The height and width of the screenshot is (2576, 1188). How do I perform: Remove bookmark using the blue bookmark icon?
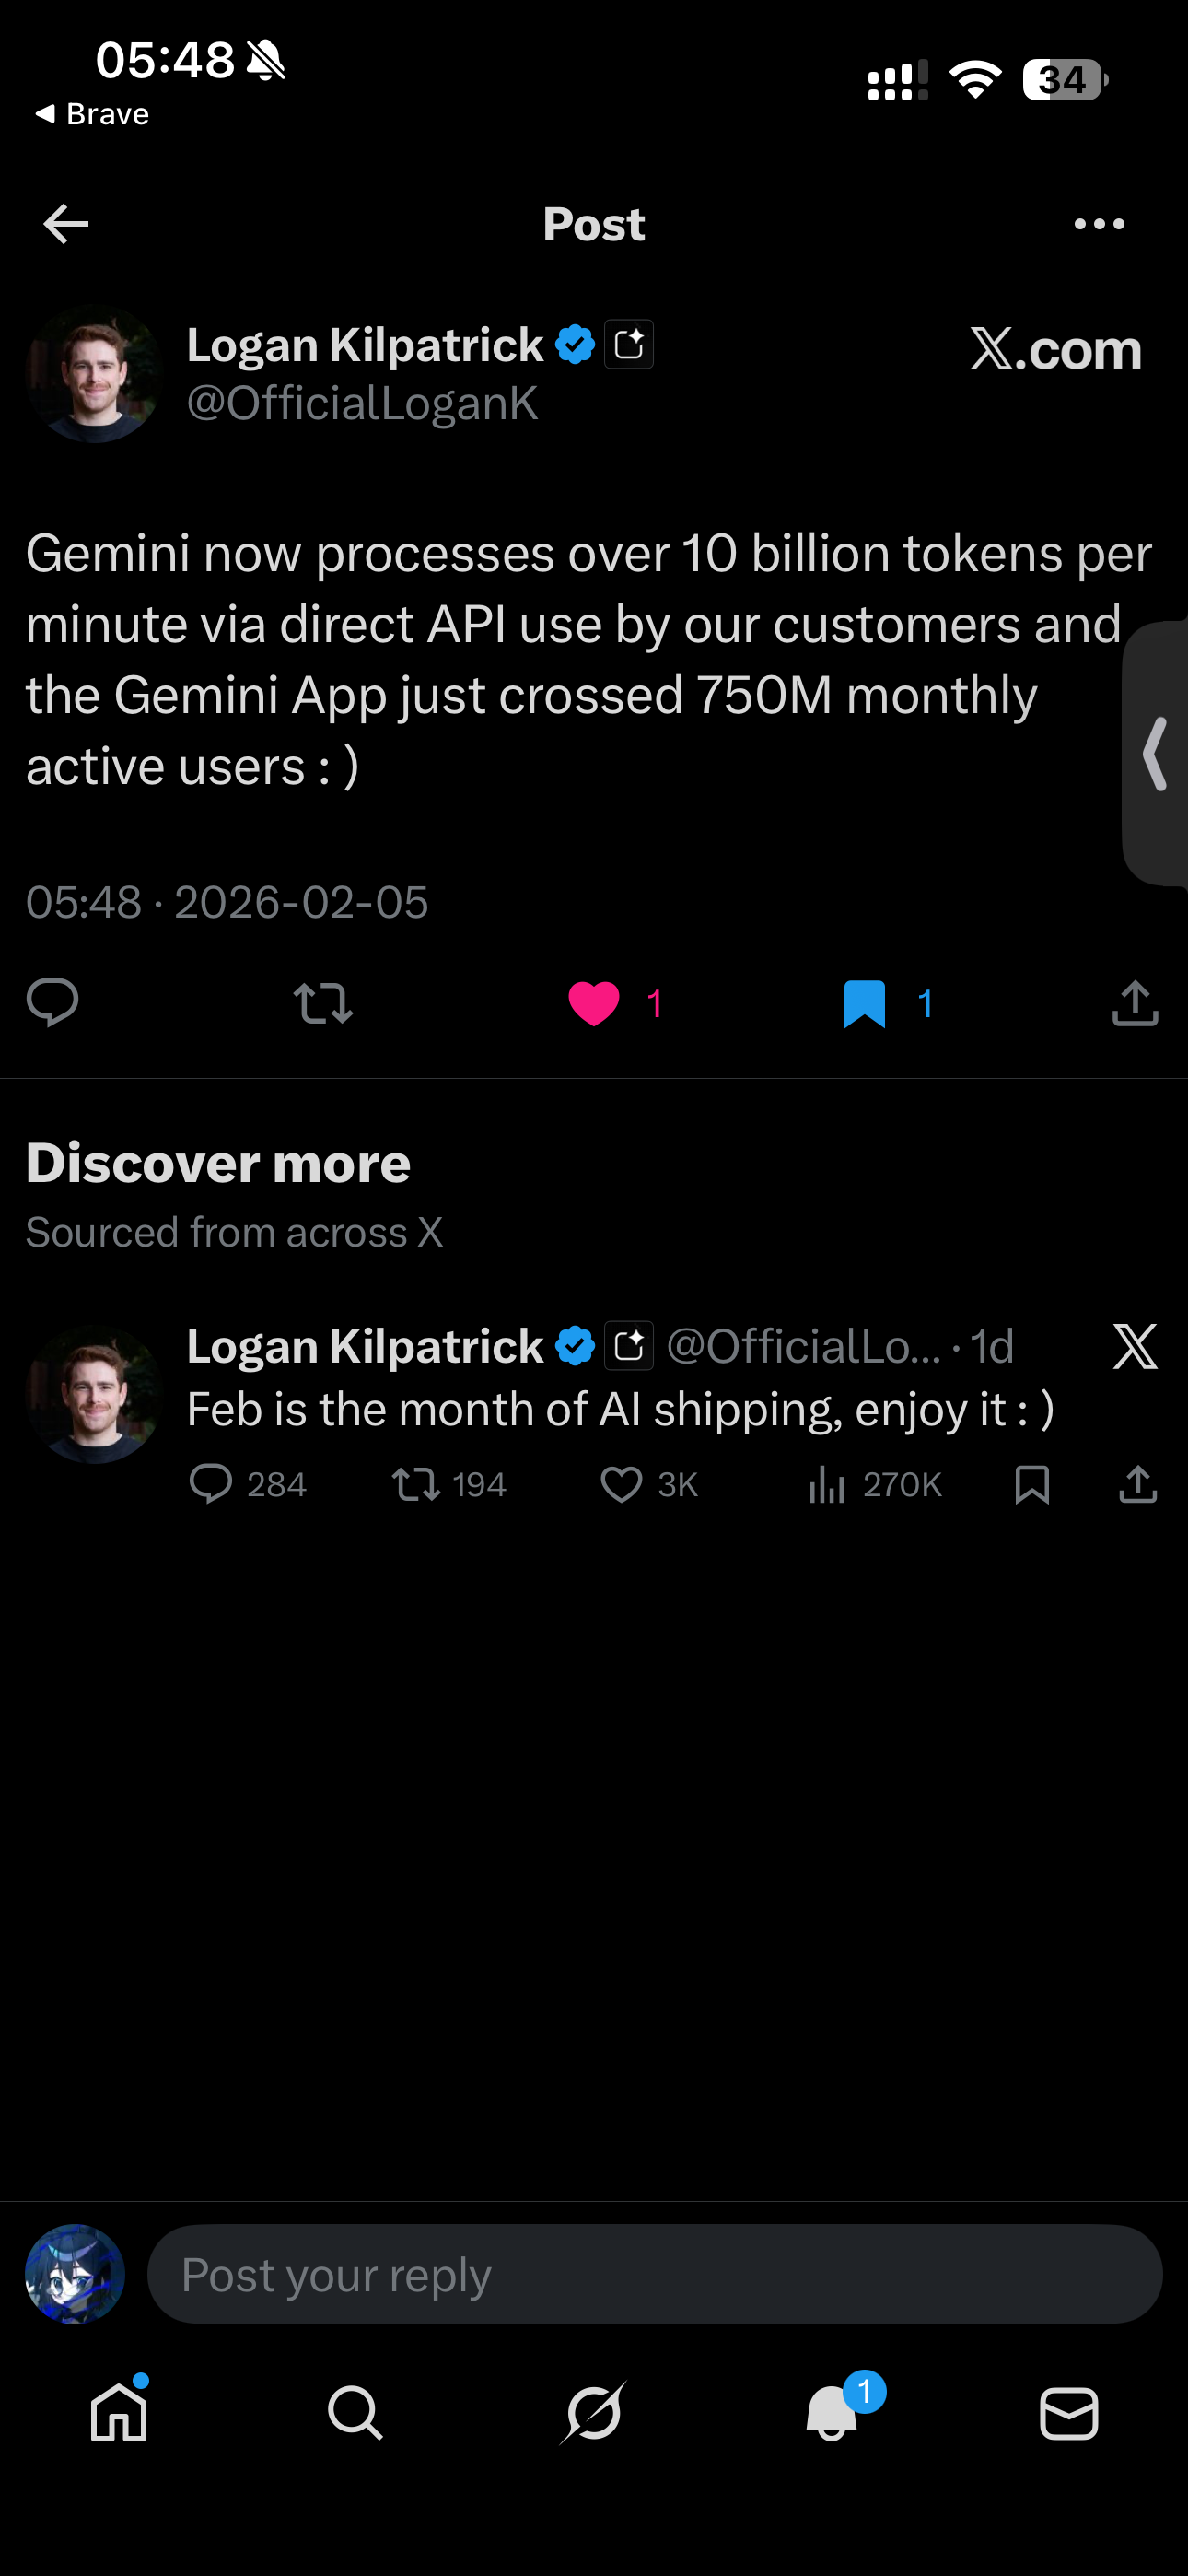(864, 1003)
